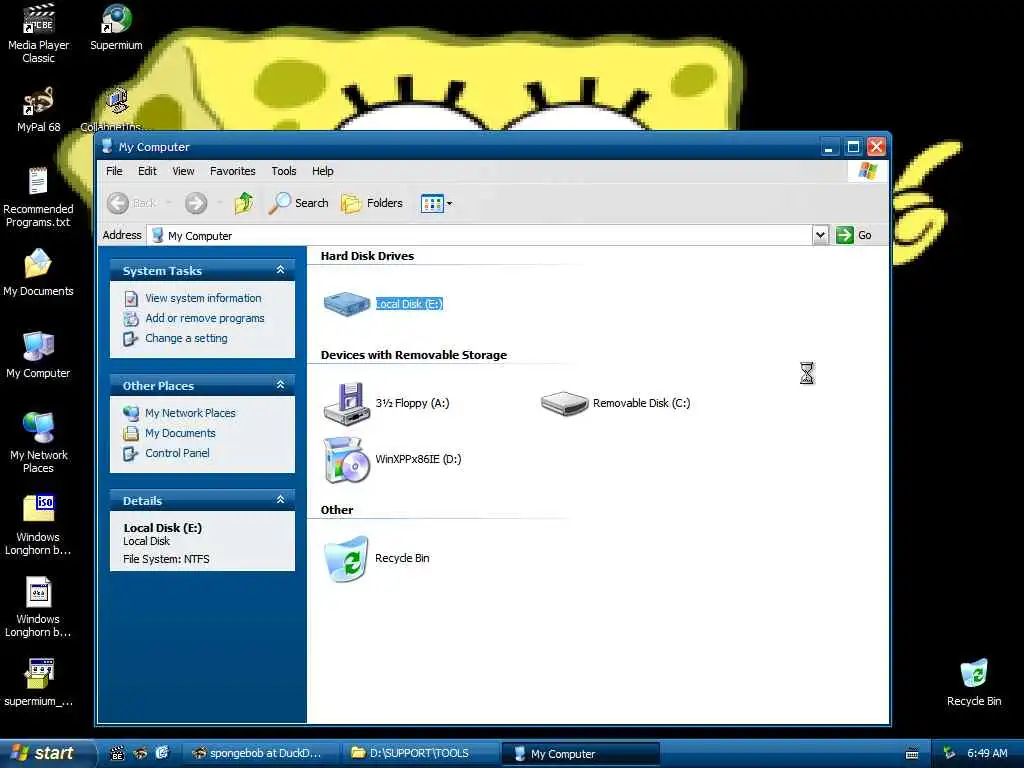Switch to spongebob at DuckDuckGo taskbar button

click(x=259, y=754)
